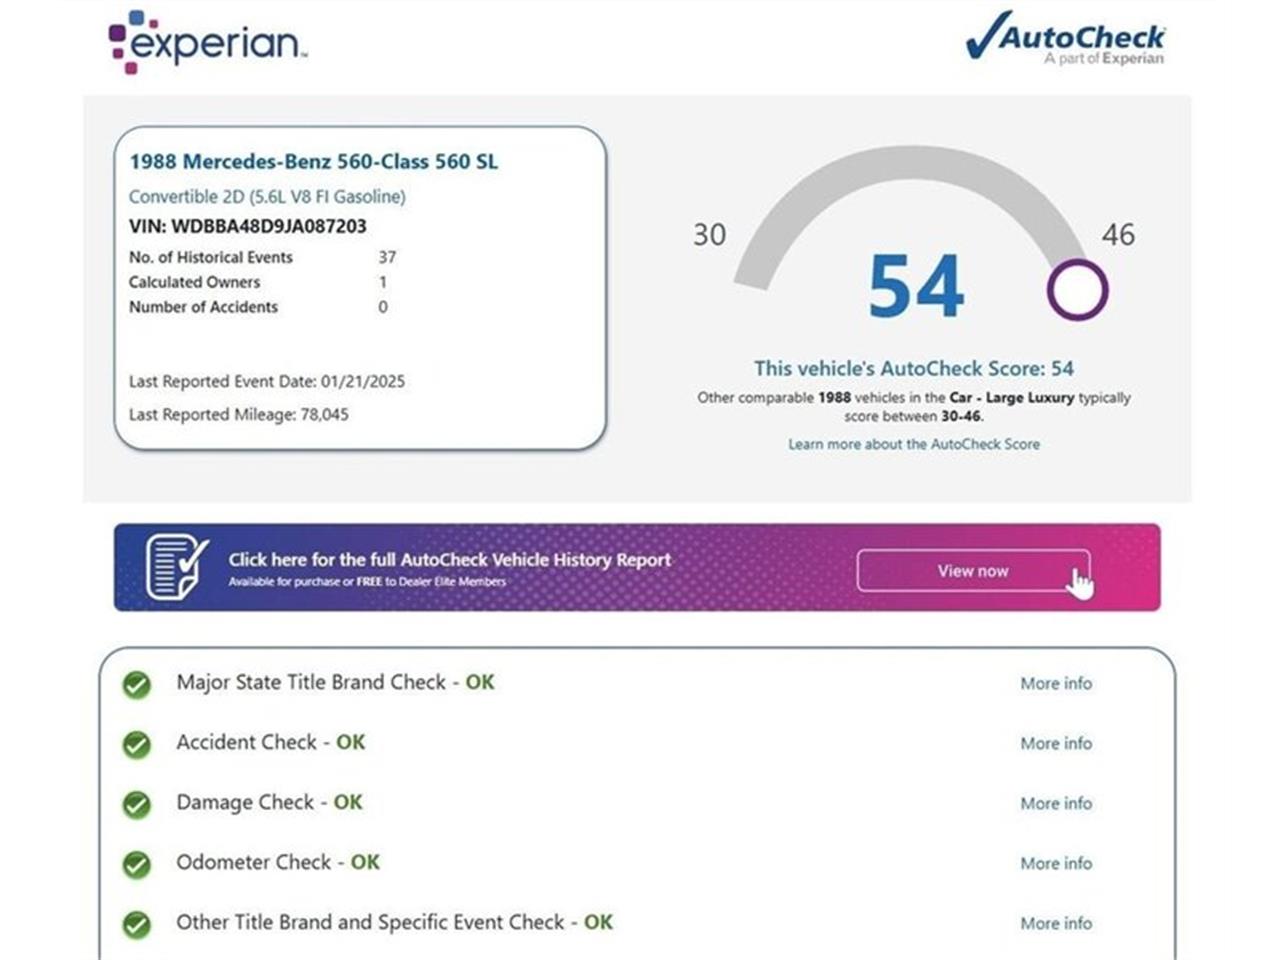Click the Experian logo
This screenshot has height=960, width=1280.
(207, 42)
